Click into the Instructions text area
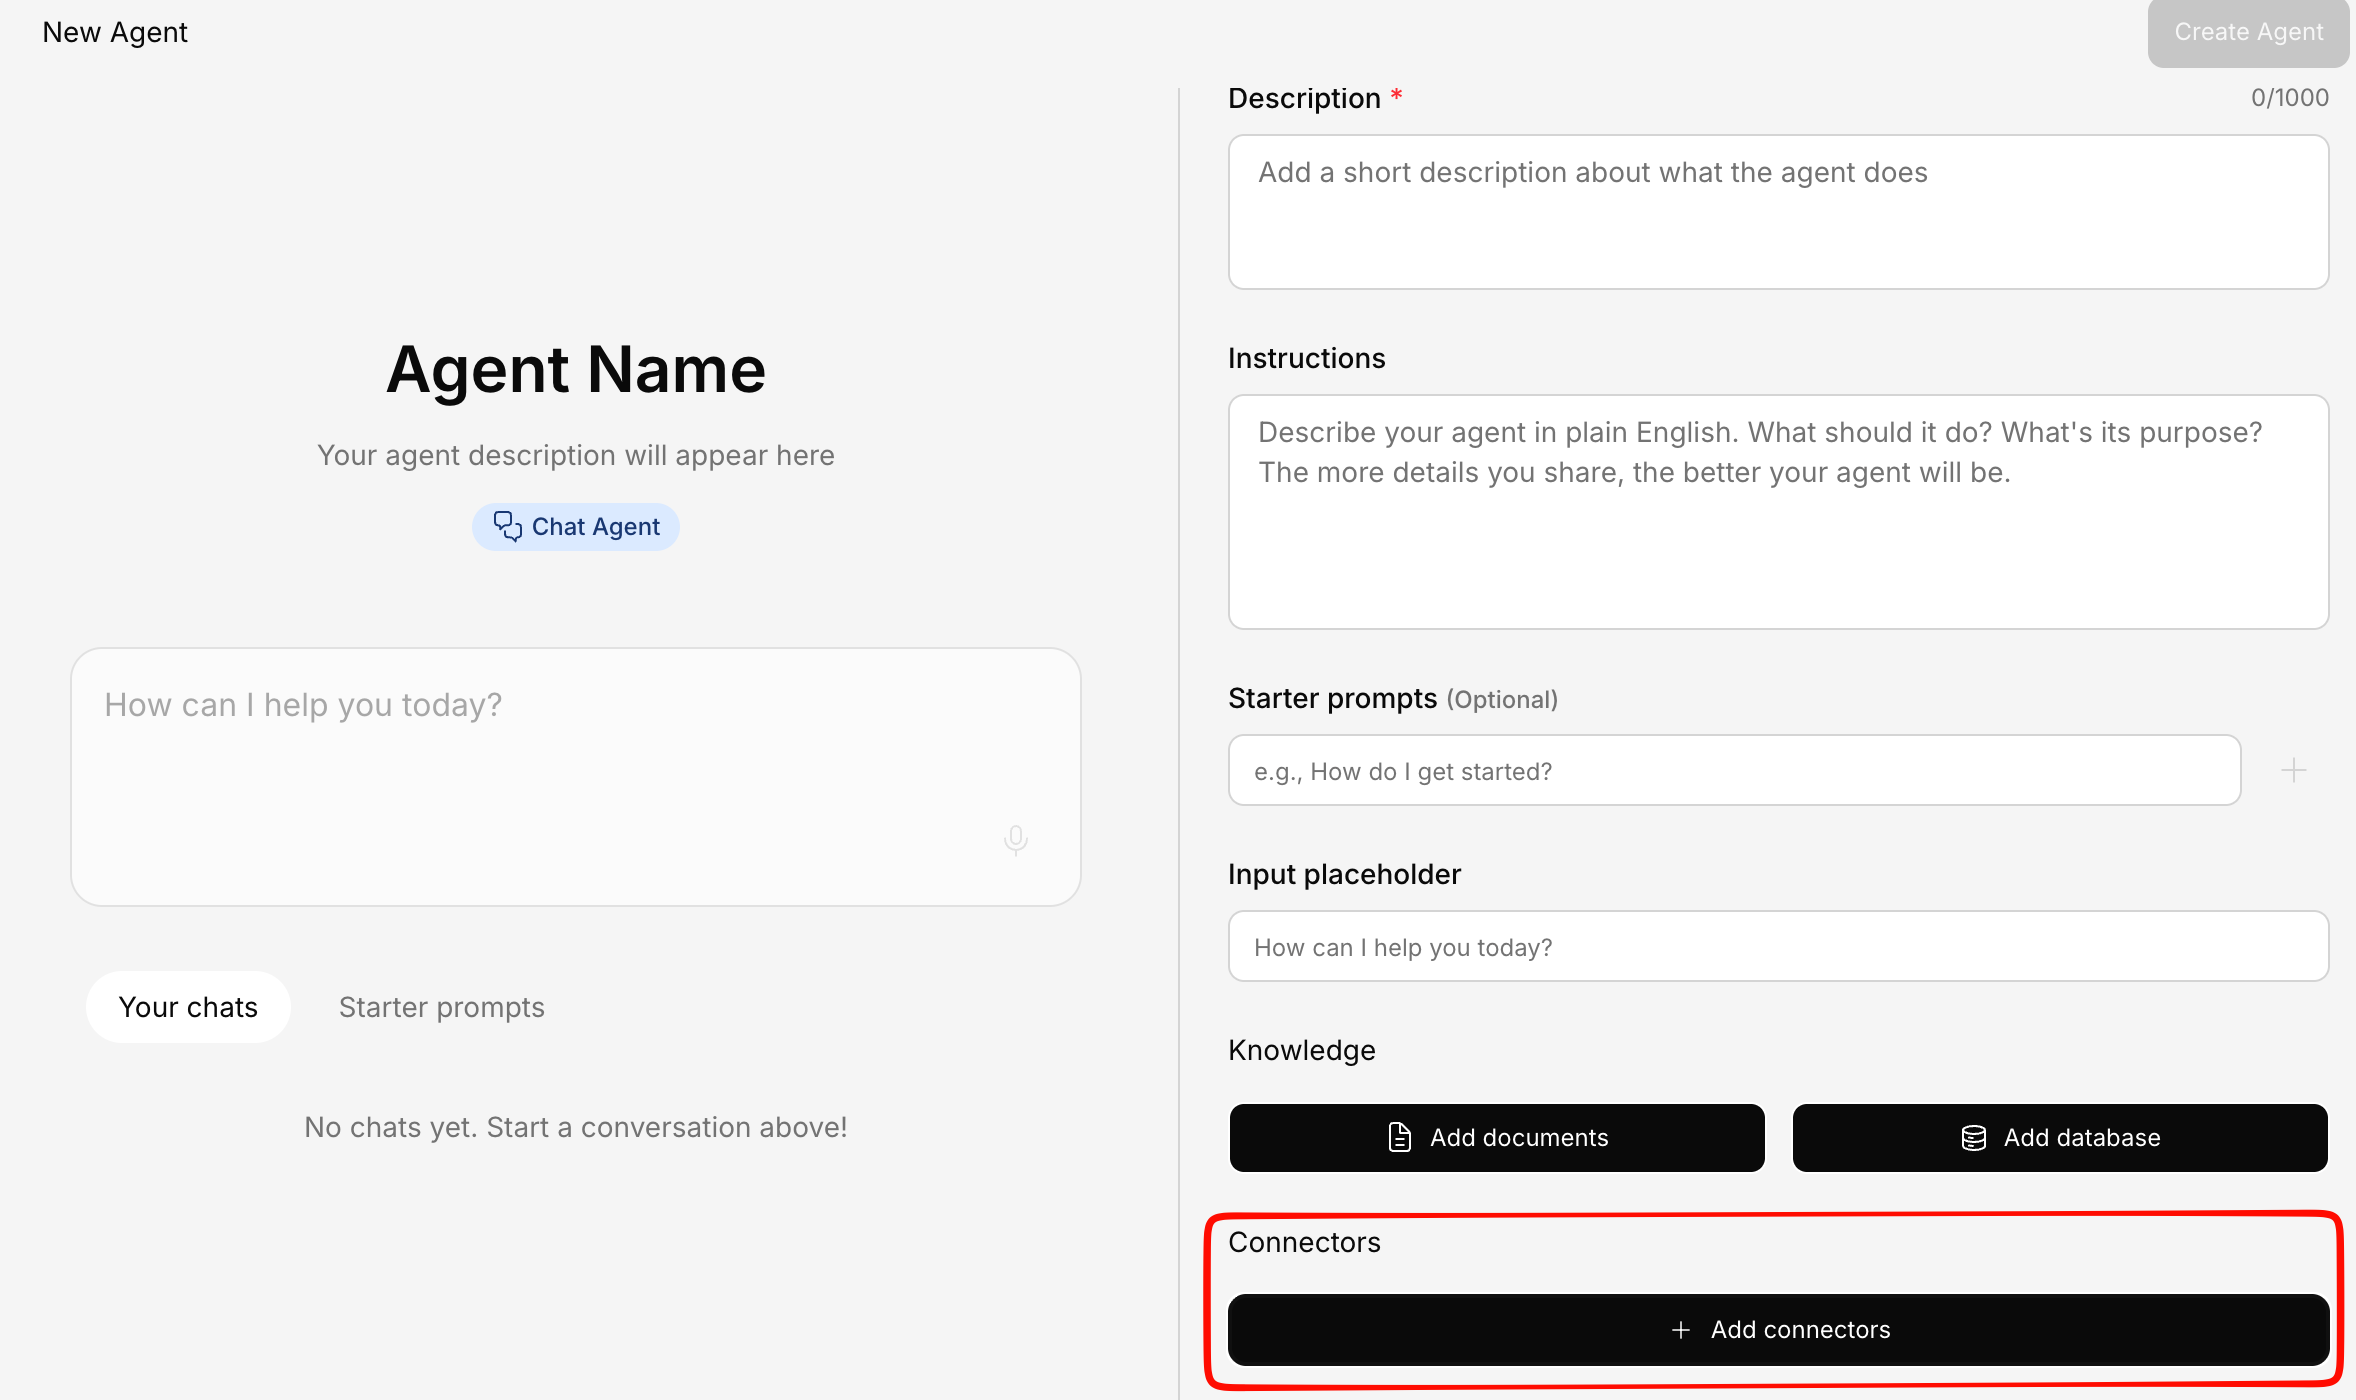Screen dimensions: 2356x1400 (1778, 512)
